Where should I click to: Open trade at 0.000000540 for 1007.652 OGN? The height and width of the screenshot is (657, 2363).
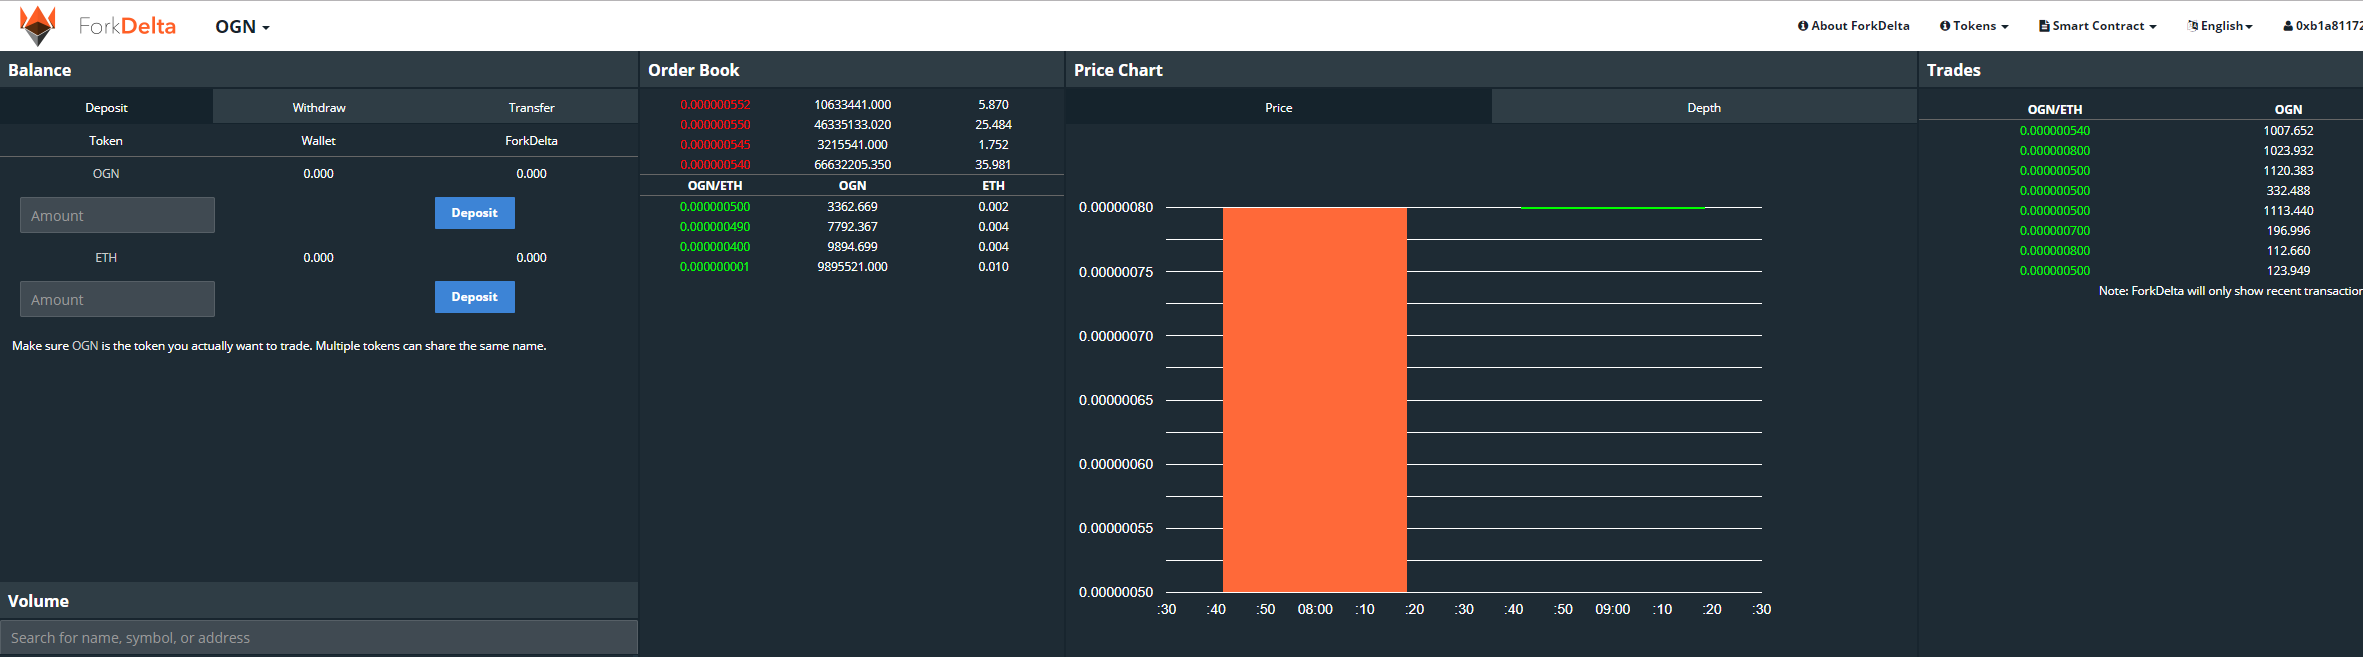click(2141, 130)
